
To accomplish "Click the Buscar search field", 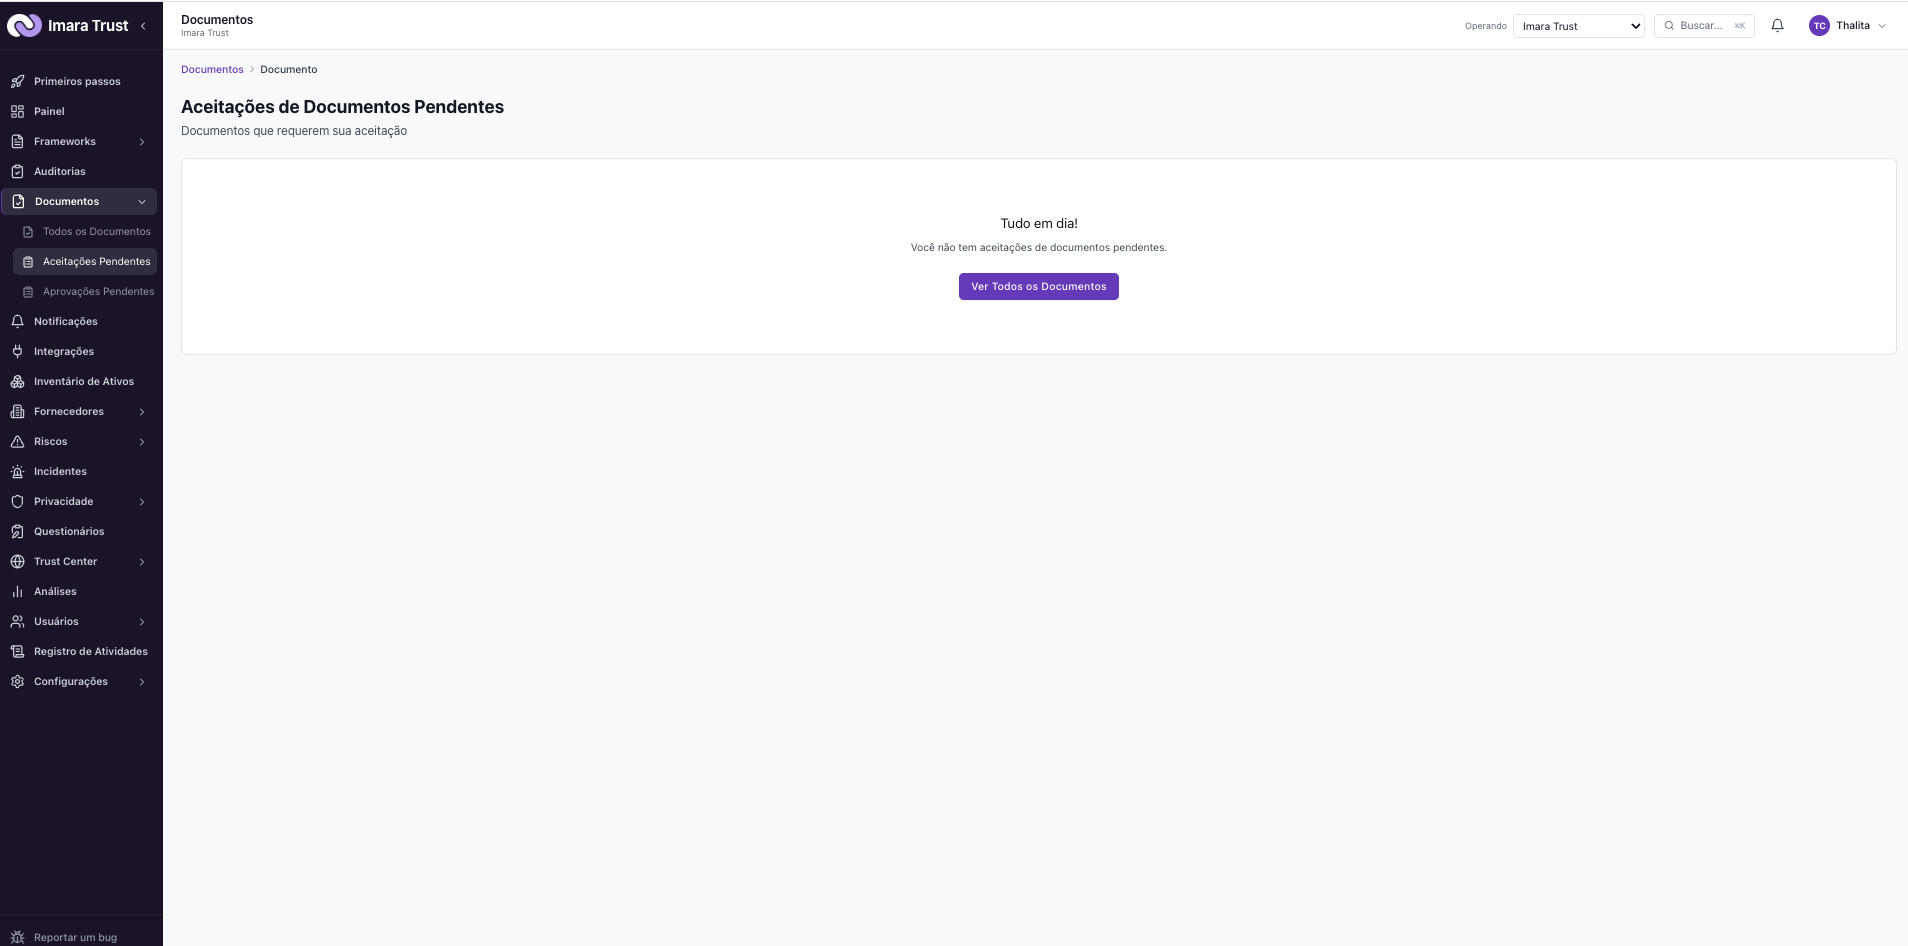I will 1704,26.
